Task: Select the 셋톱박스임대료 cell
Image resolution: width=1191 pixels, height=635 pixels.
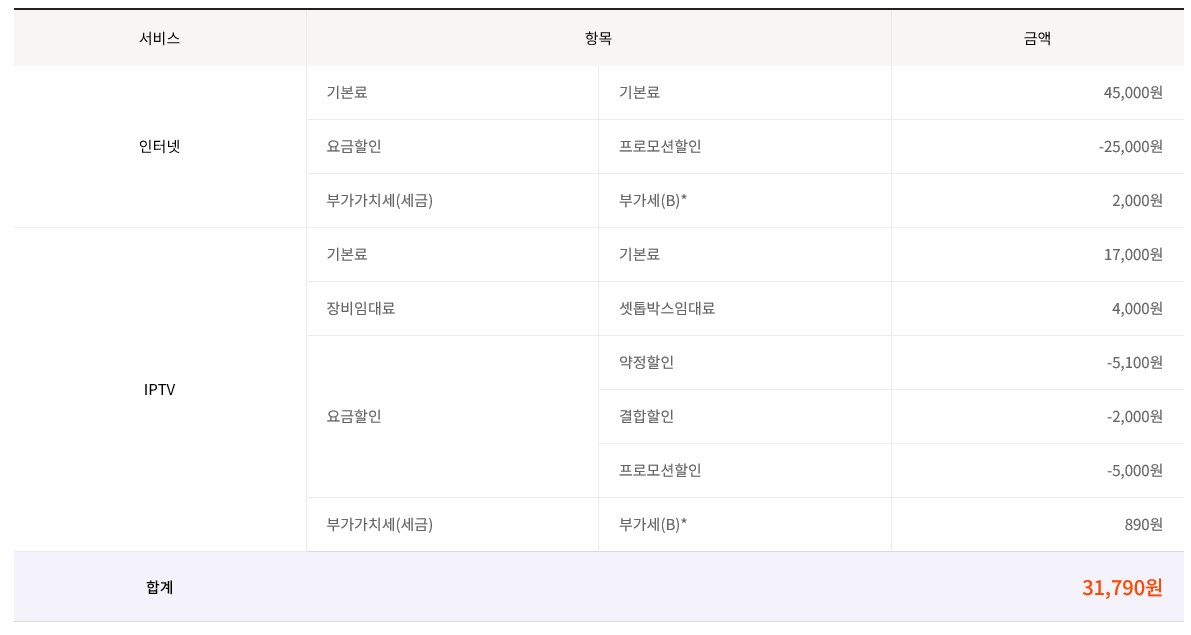Action: coord(667,308)
